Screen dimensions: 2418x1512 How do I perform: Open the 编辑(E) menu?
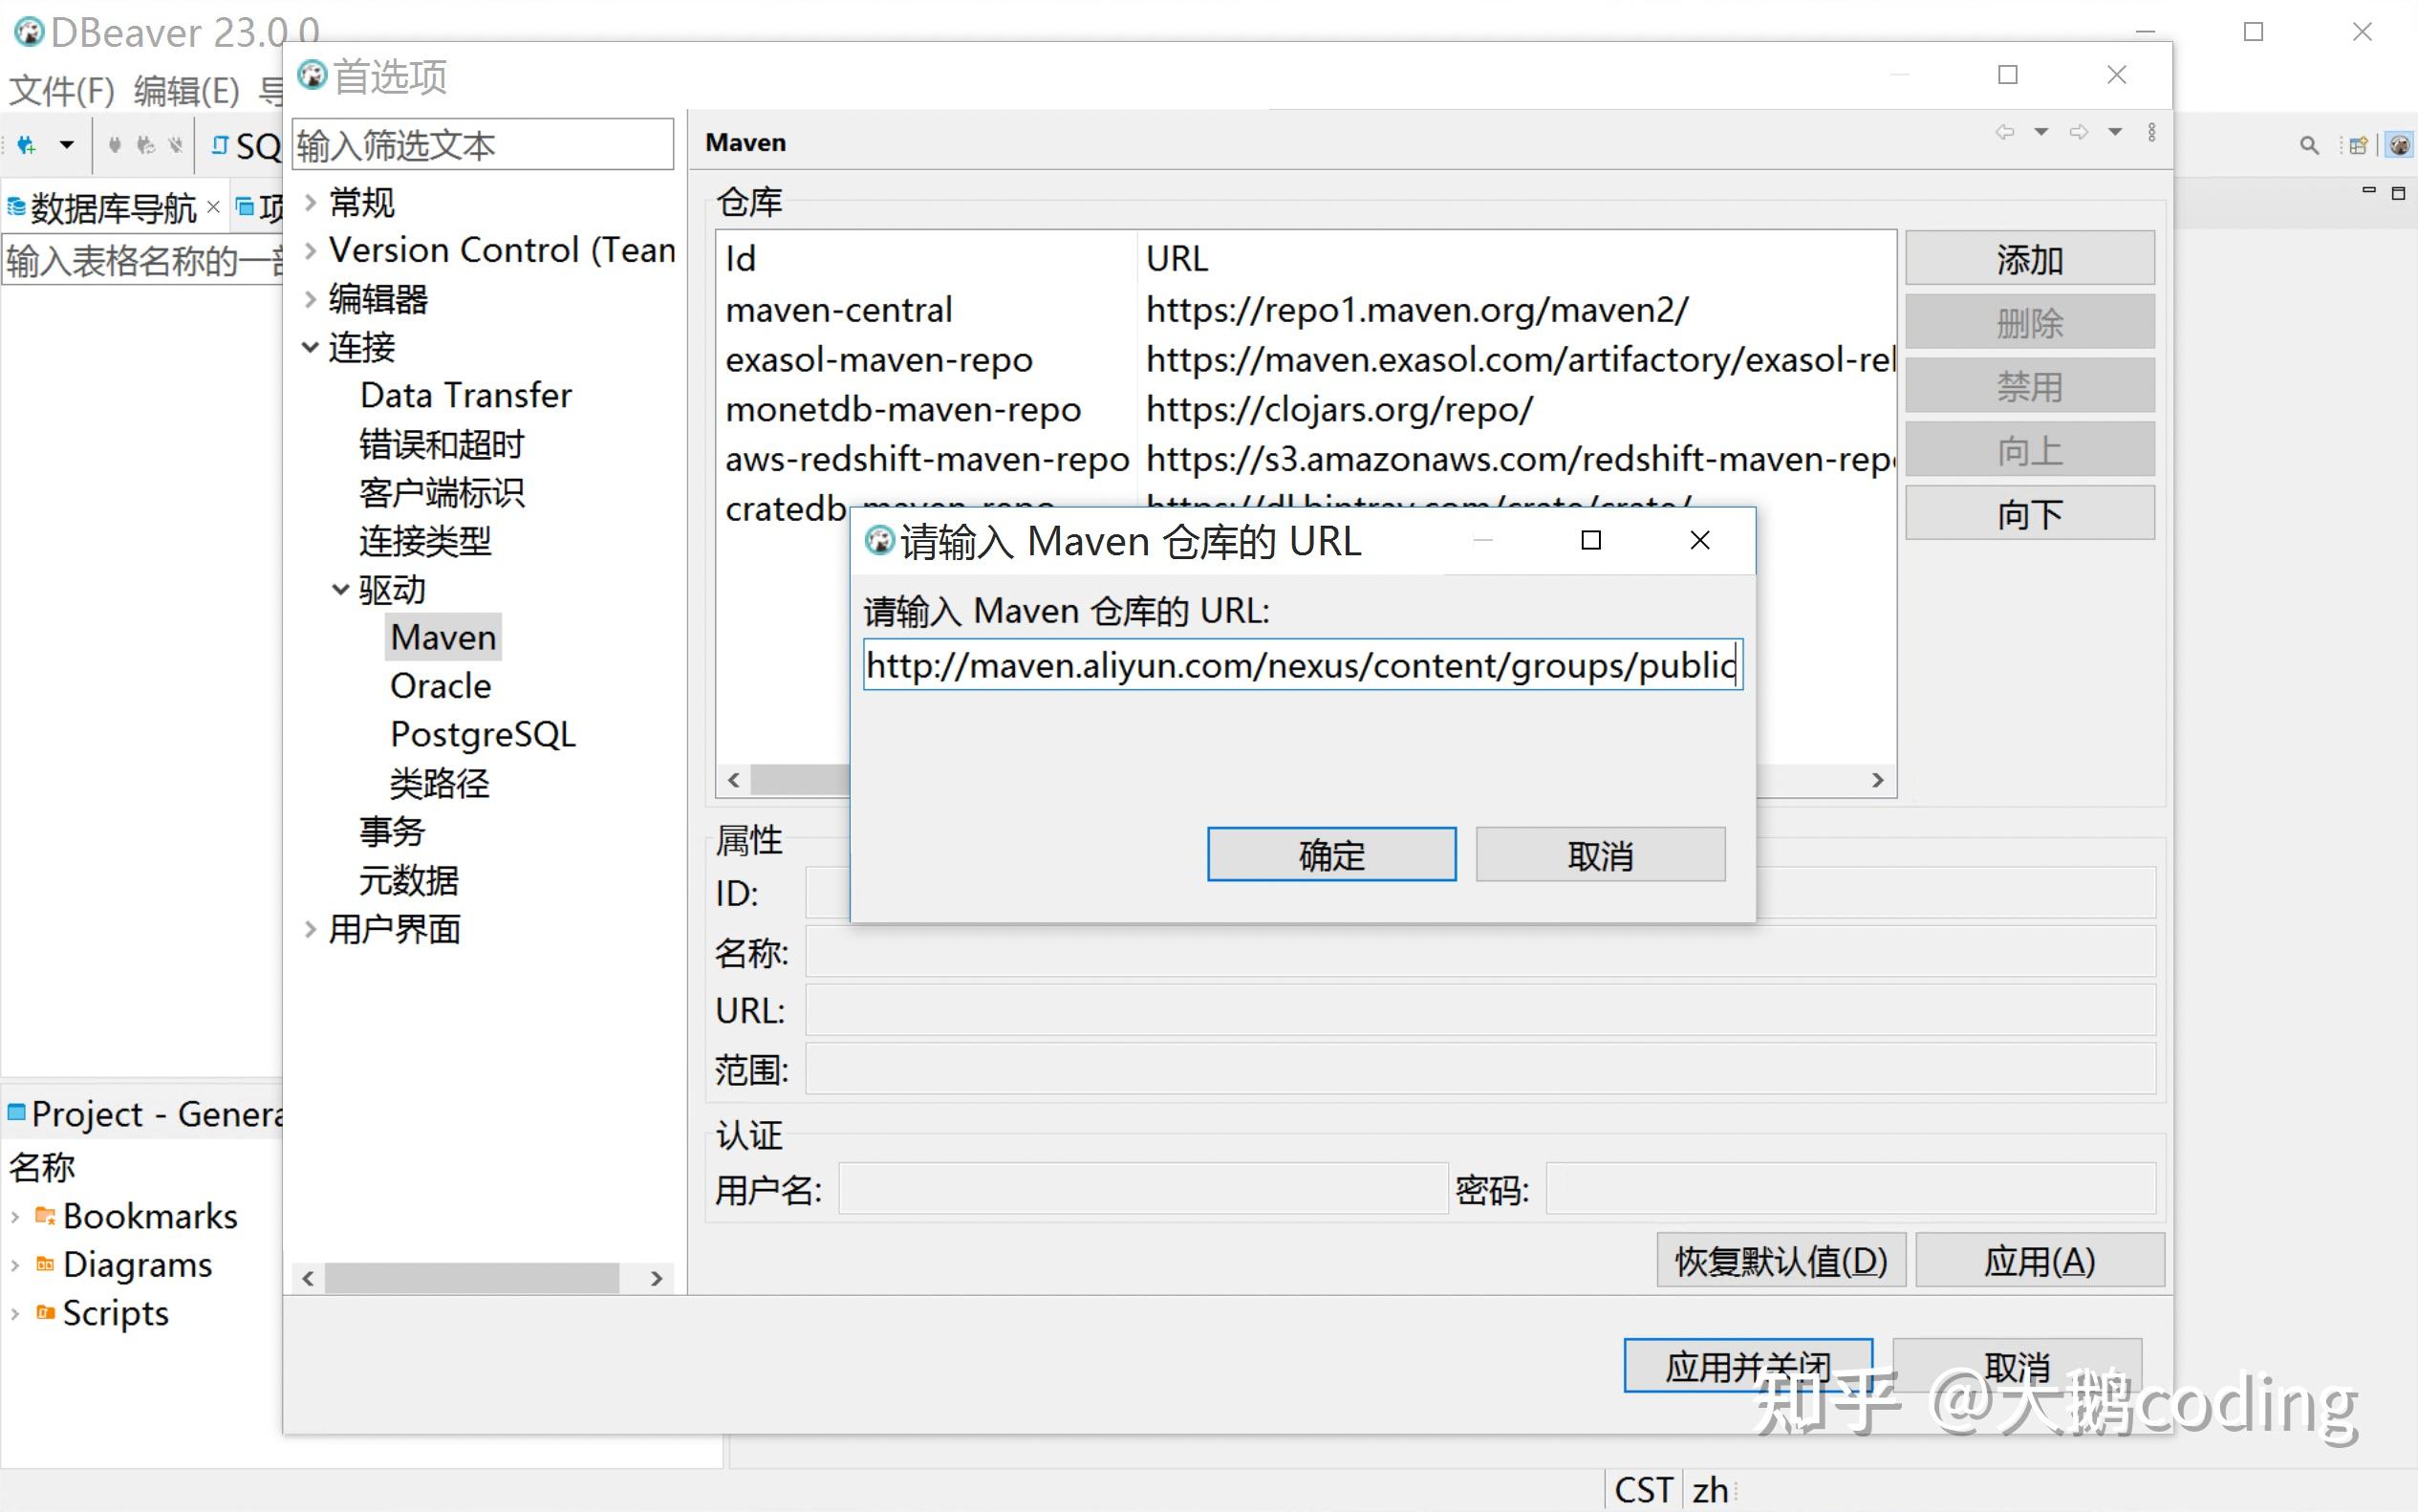187,91
